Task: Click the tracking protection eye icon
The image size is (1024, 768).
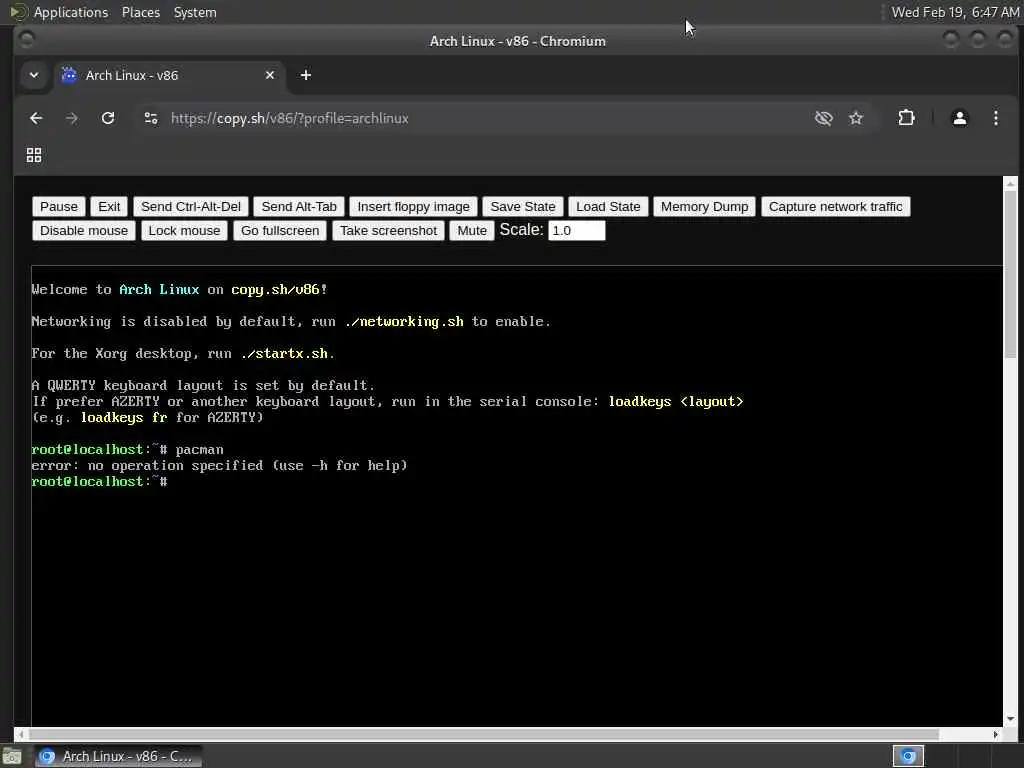Action: [824, 118]
